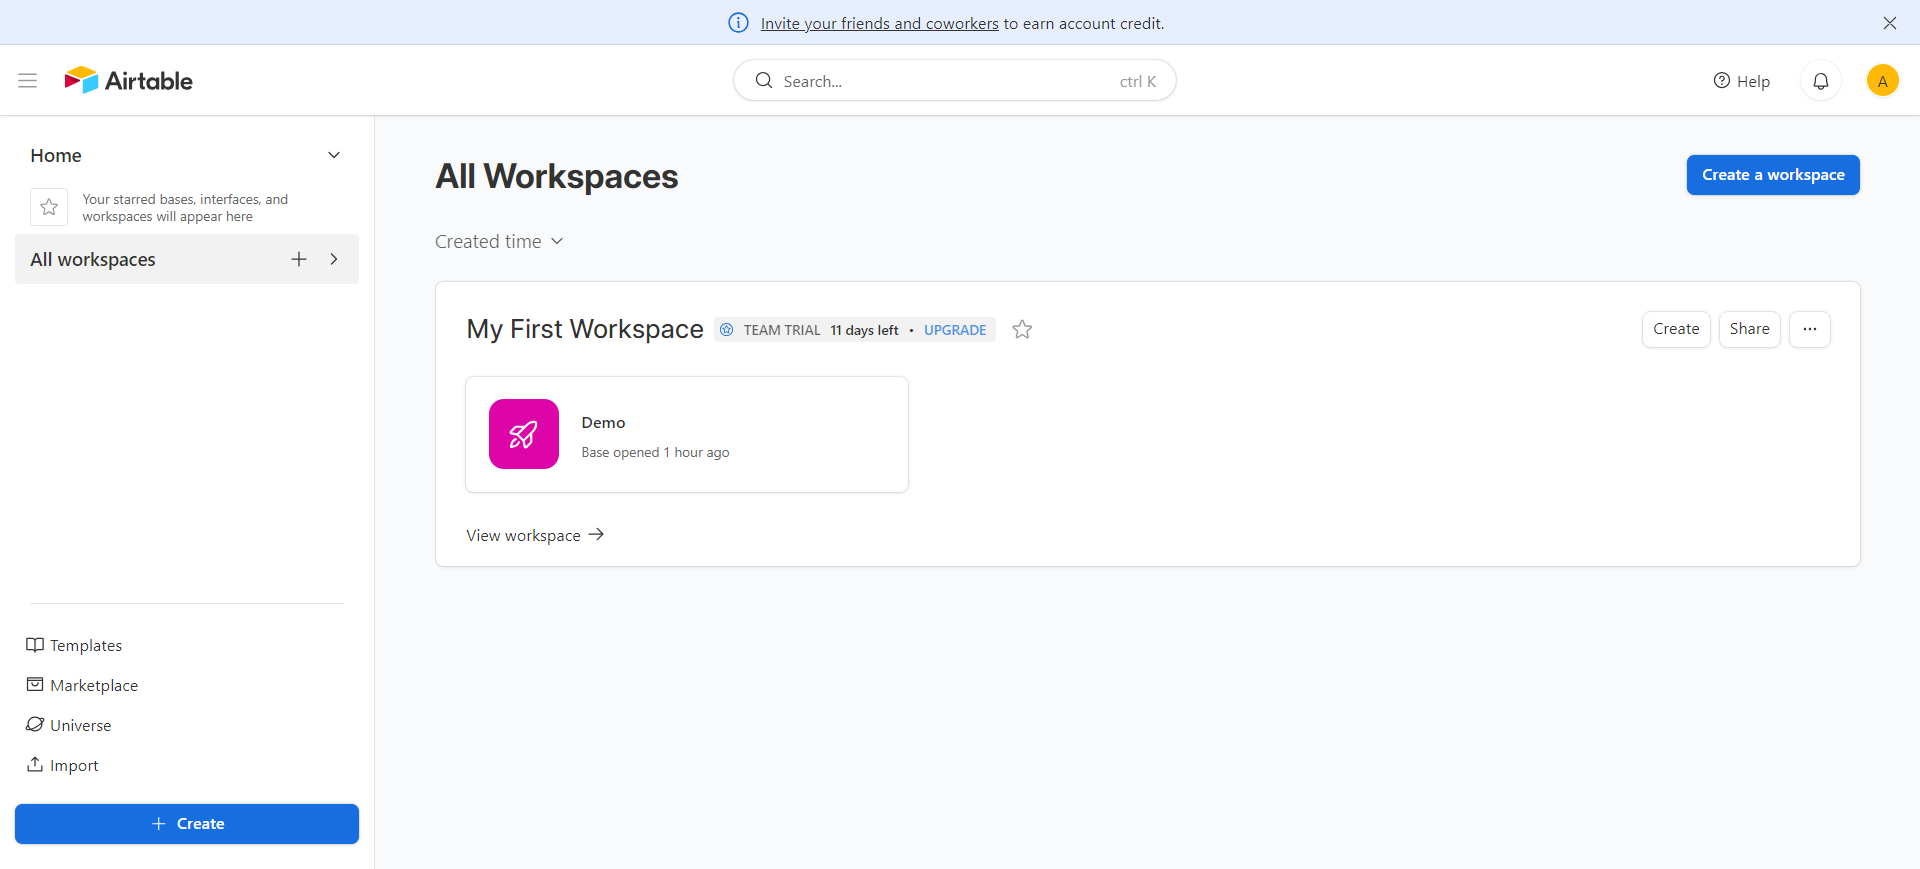Open the Created time sort dropdown
Viewport: 1920px width, 869px height.
[x=500, y=242]
